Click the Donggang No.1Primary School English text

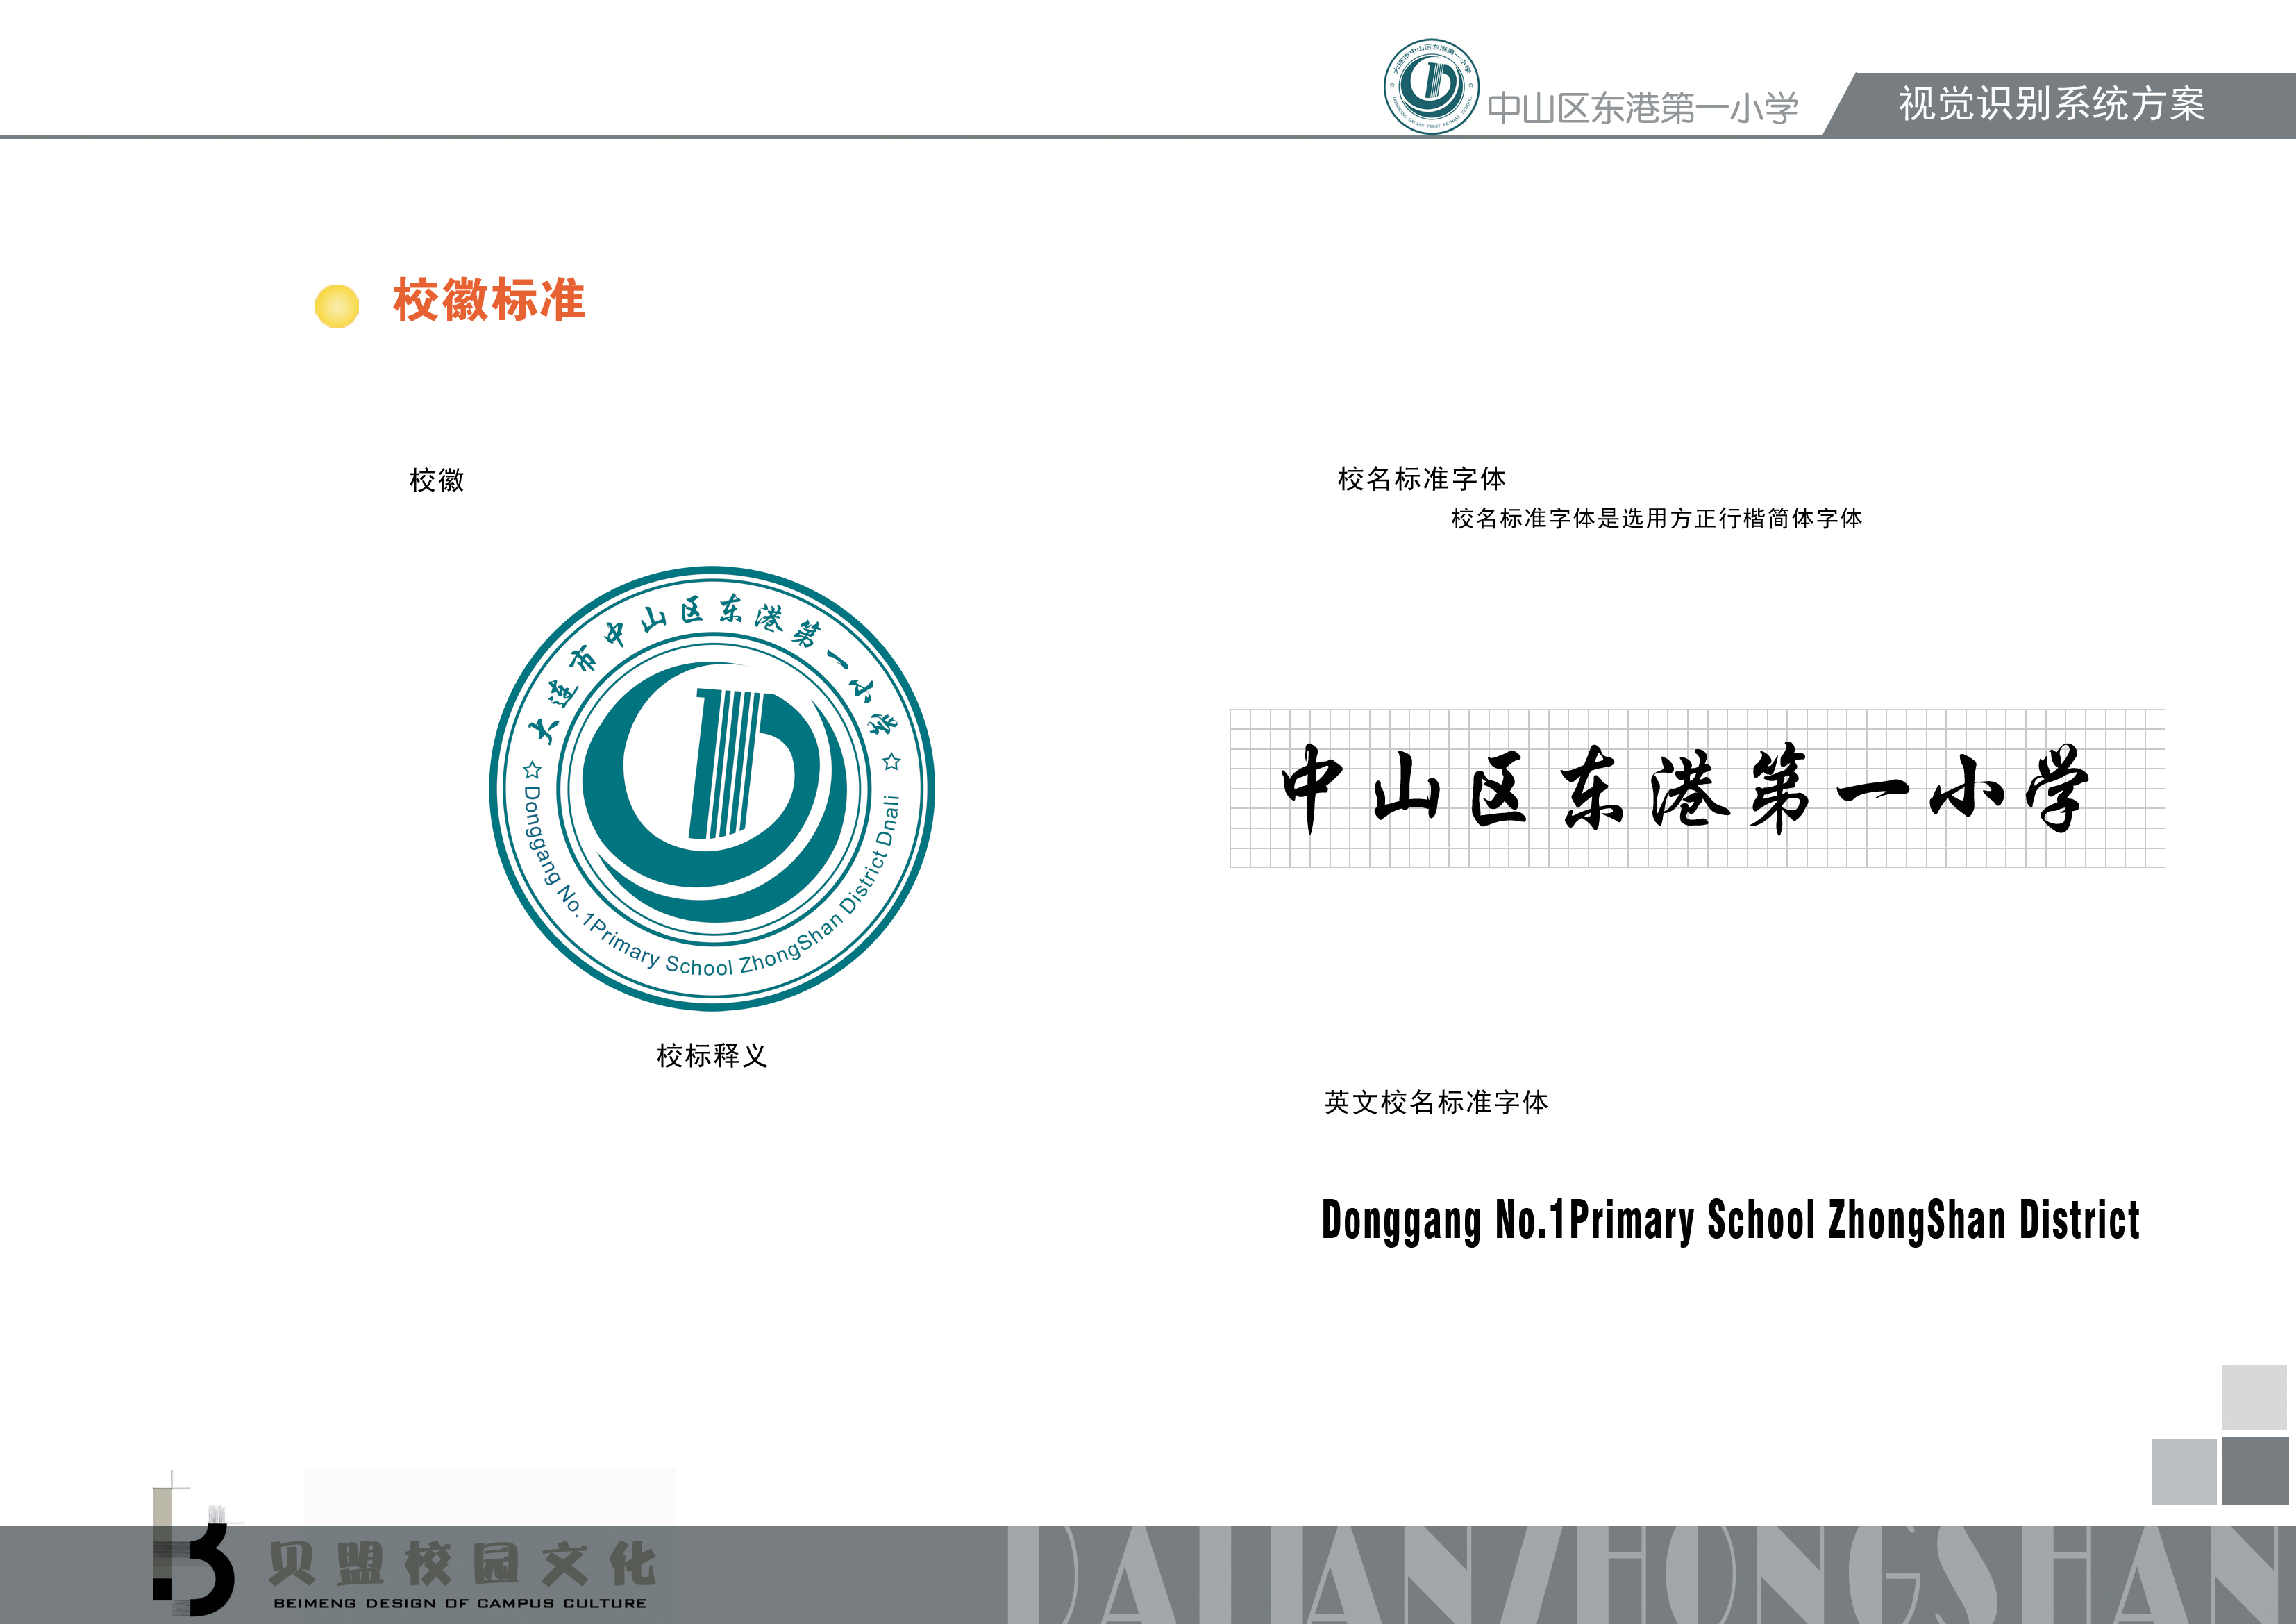1730,1221
